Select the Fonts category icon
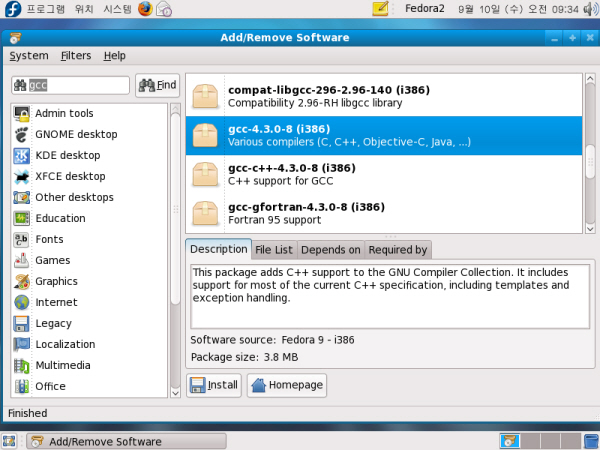This screenshot has height=450, width=600. 21,240
